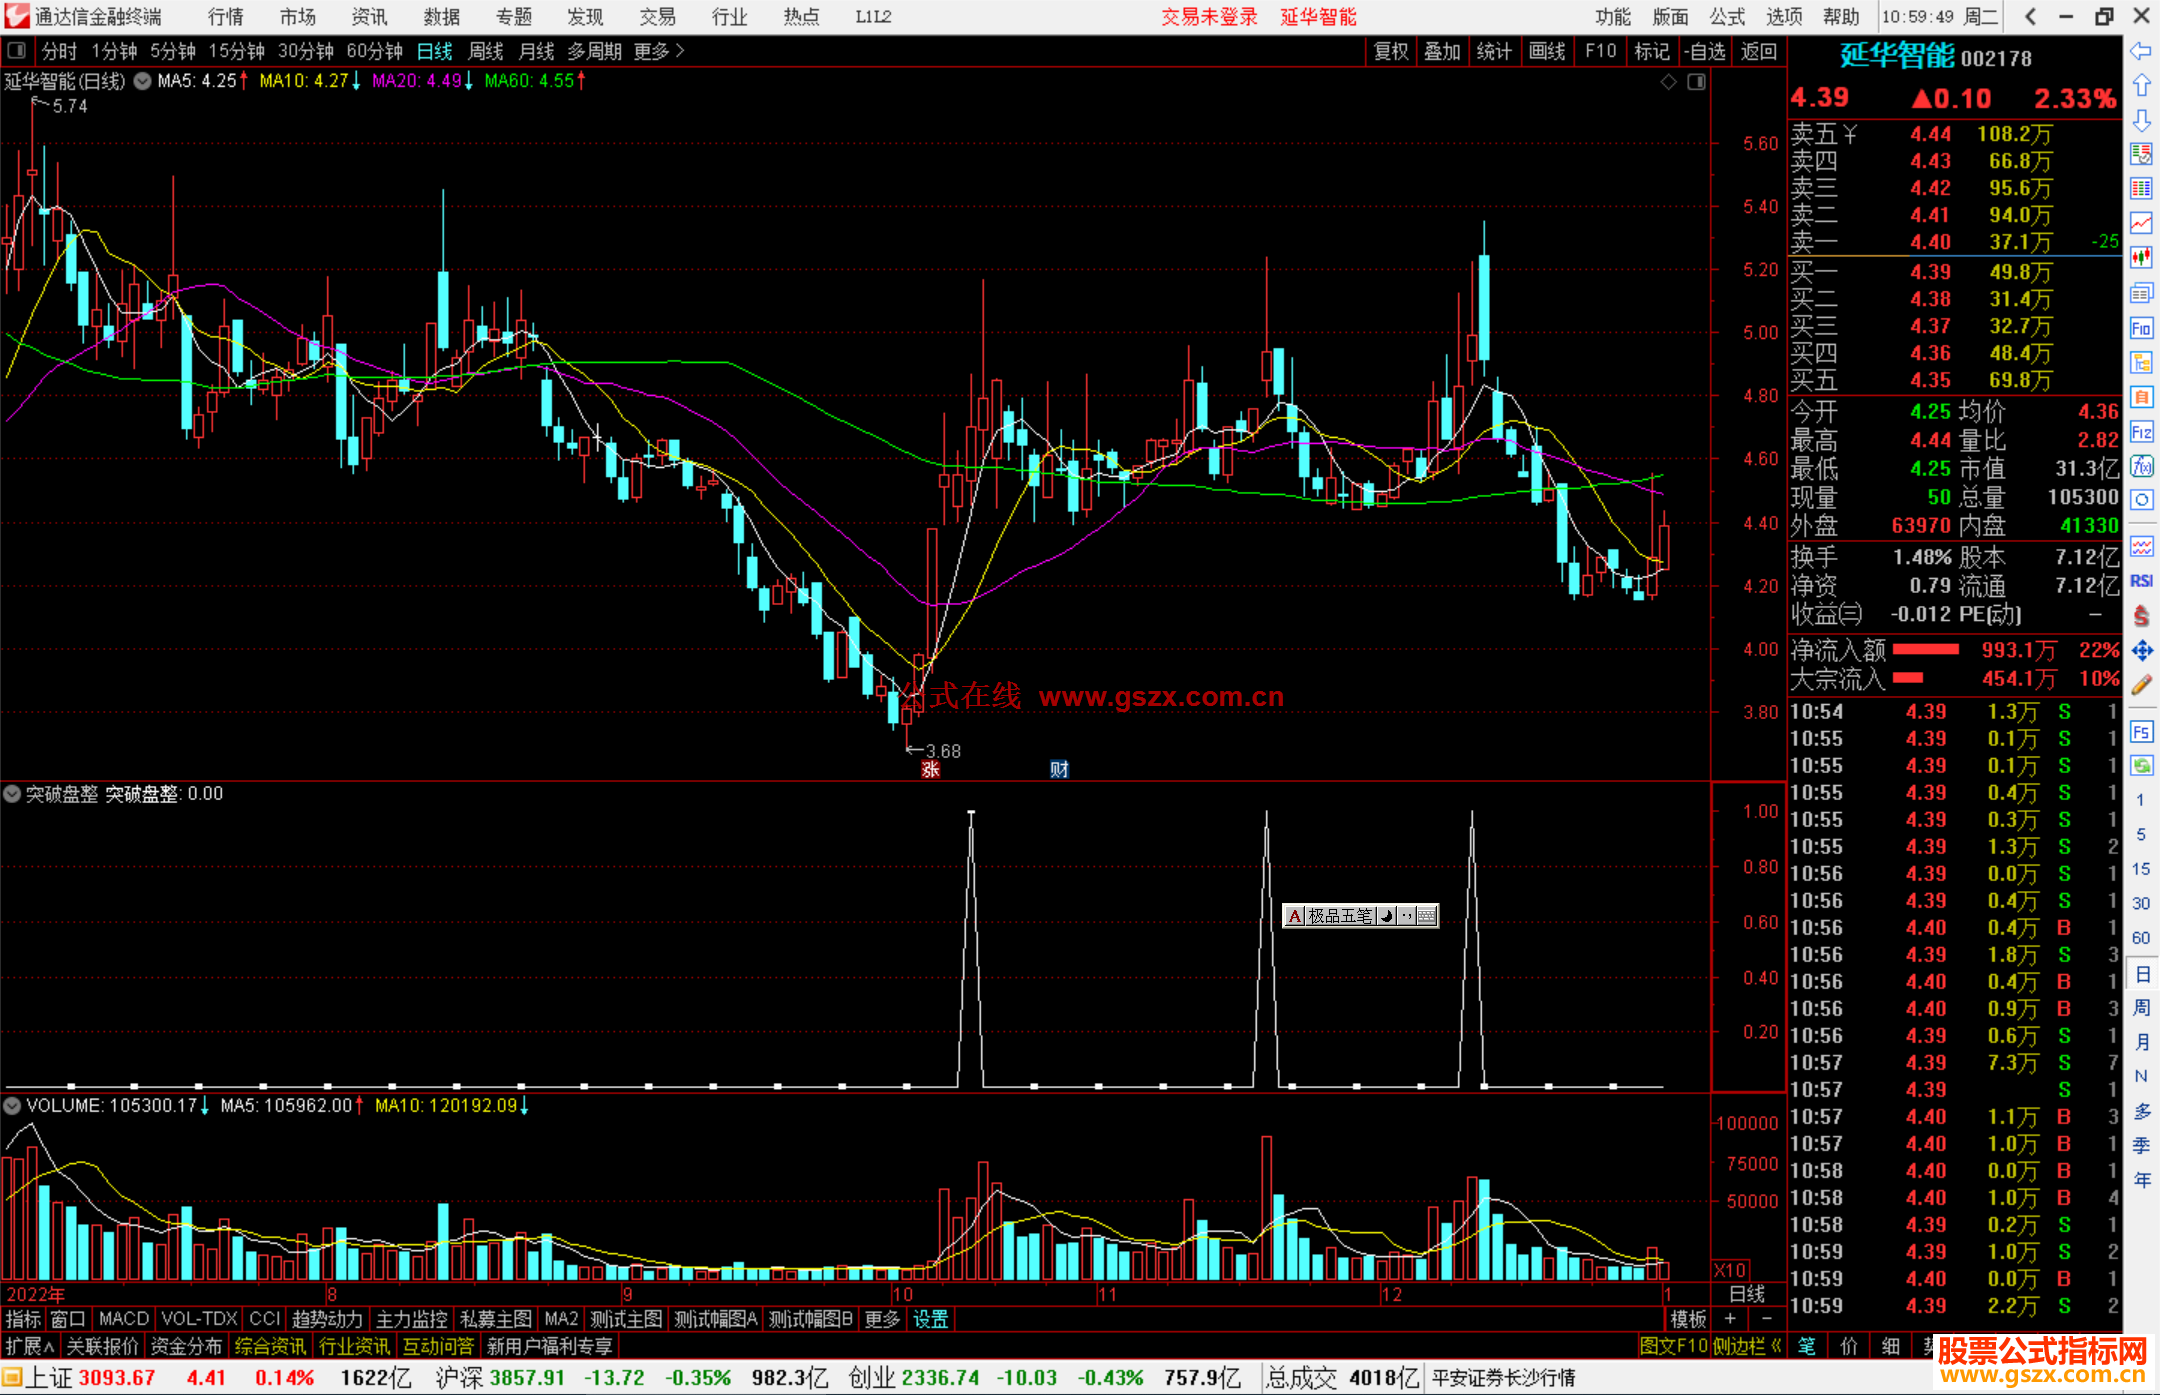
Task: Open the F10 sidebar icon
Action: pyautogui.click(x=2141, y=328)
